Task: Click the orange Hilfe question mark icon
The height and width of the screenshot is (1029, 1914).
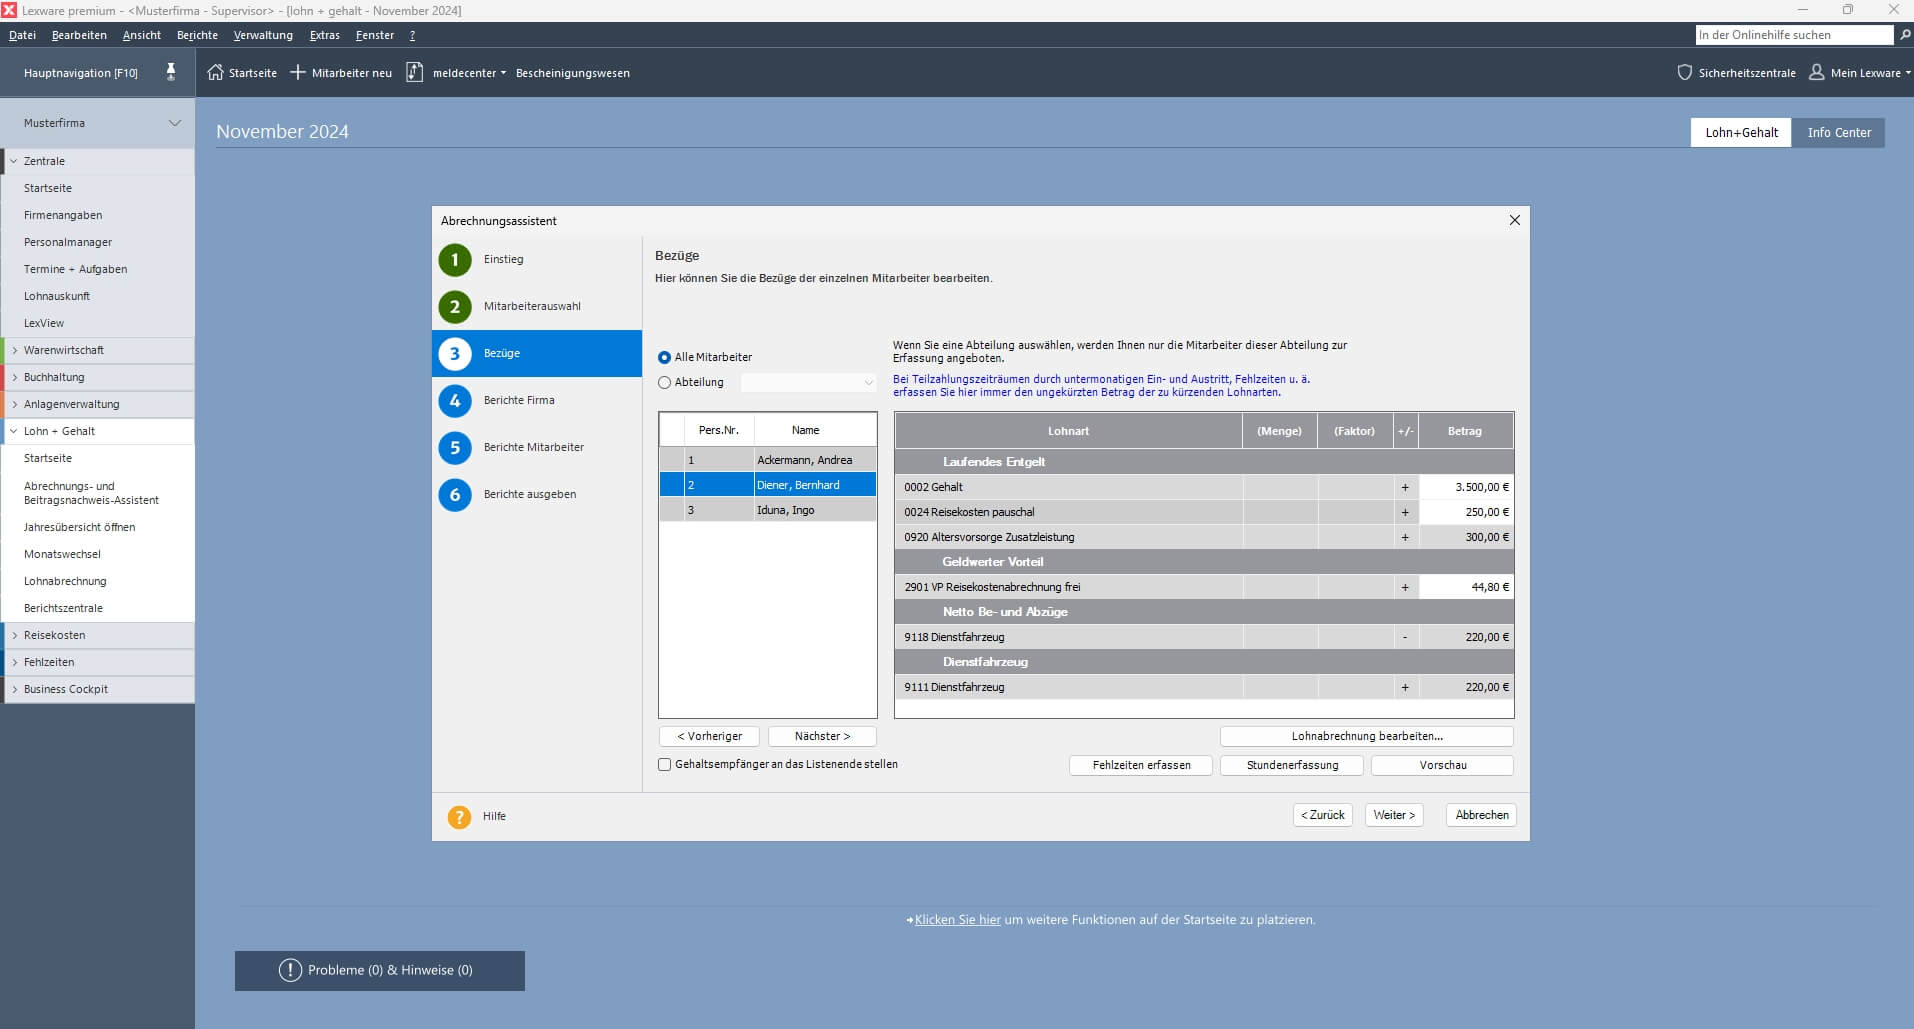Action: click(x=459, y=817)
